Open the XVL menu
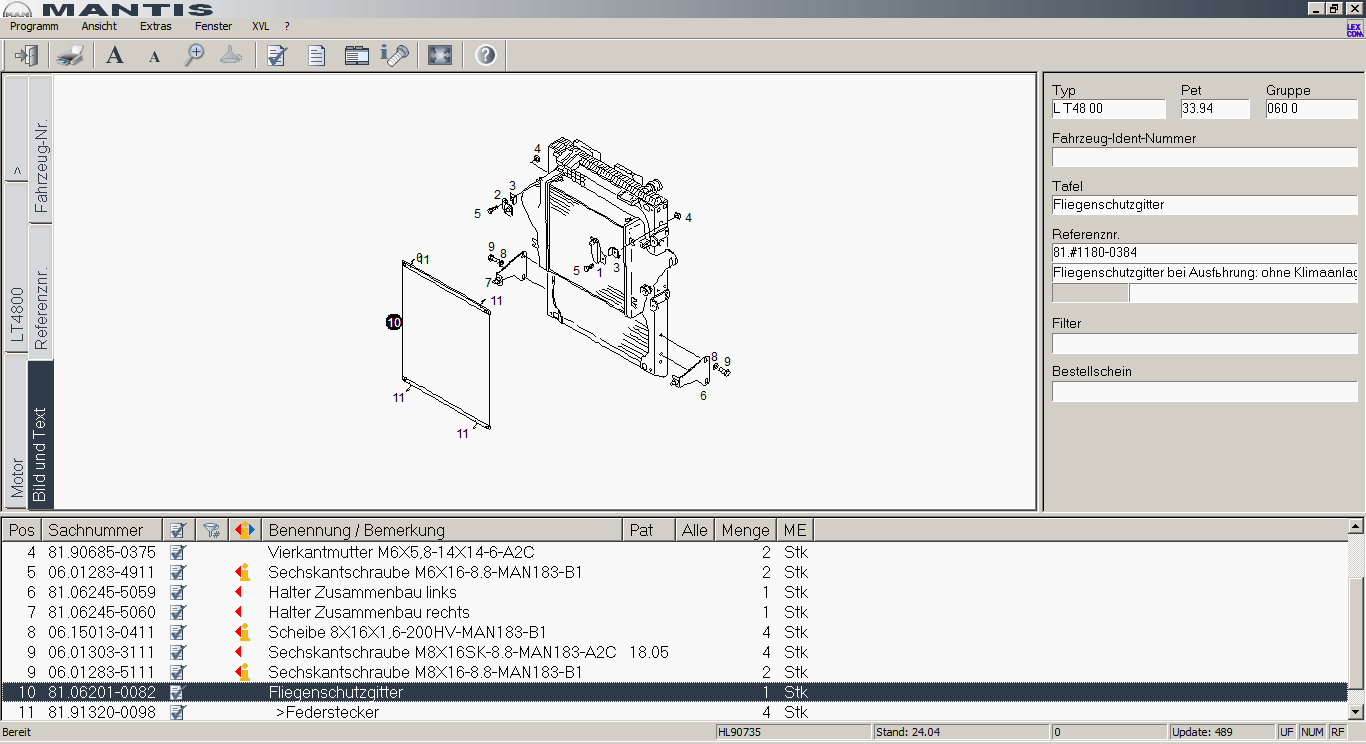This screenshot has height=744, width=1366. (x=260, y=26)
